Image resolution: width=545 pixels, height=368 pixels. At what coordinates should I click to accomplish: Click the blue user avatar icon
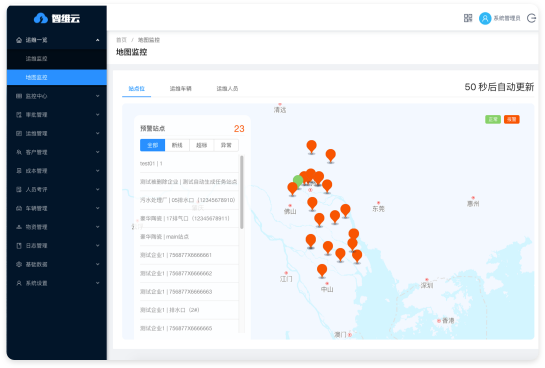click(x=485, y=18)
